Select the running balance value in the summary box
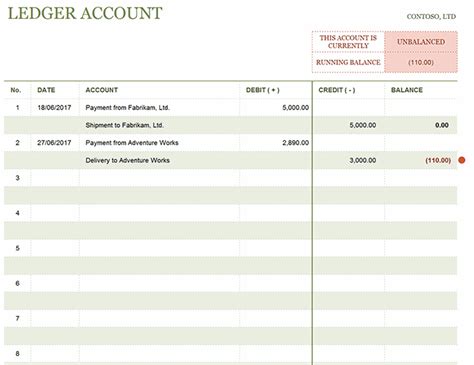 pyautogui.click(x=421, y=62)
